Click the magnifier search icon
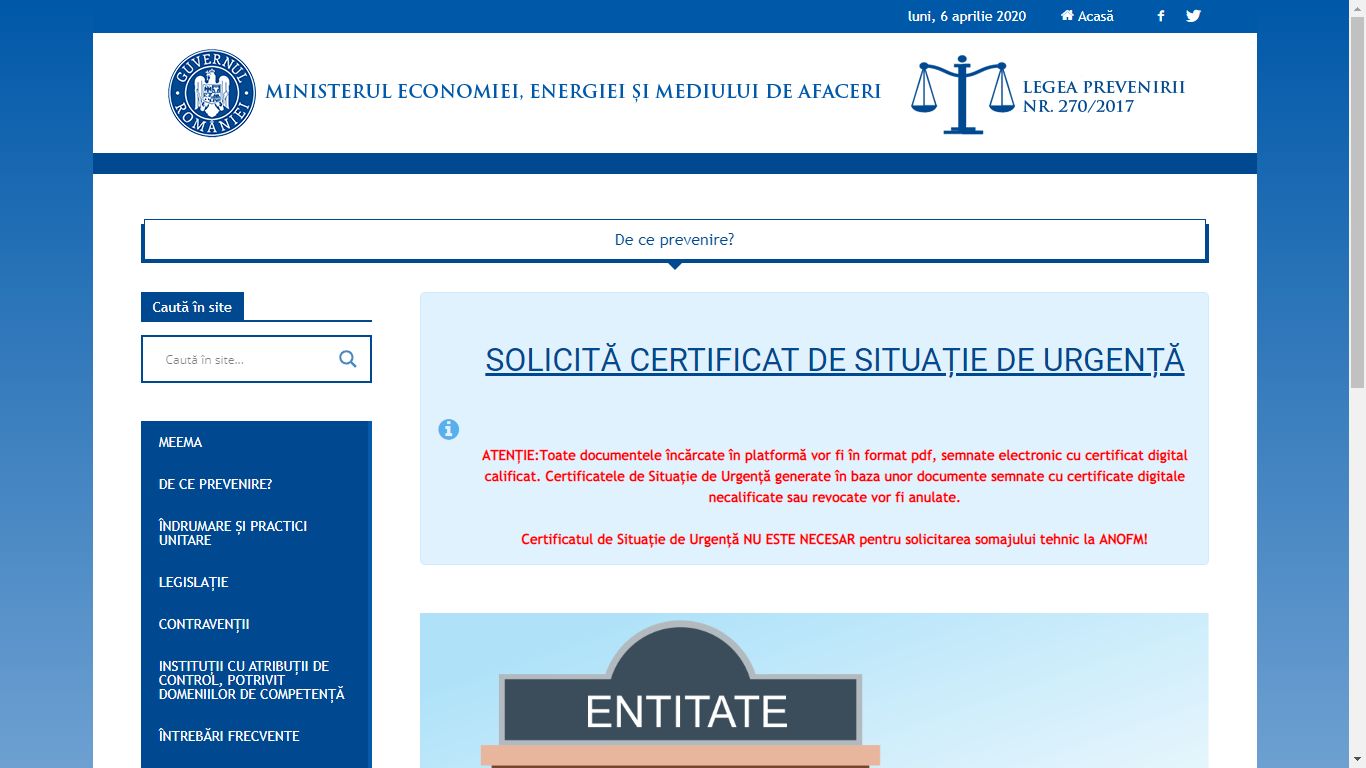1366x768 pixels. coord(348,359)
